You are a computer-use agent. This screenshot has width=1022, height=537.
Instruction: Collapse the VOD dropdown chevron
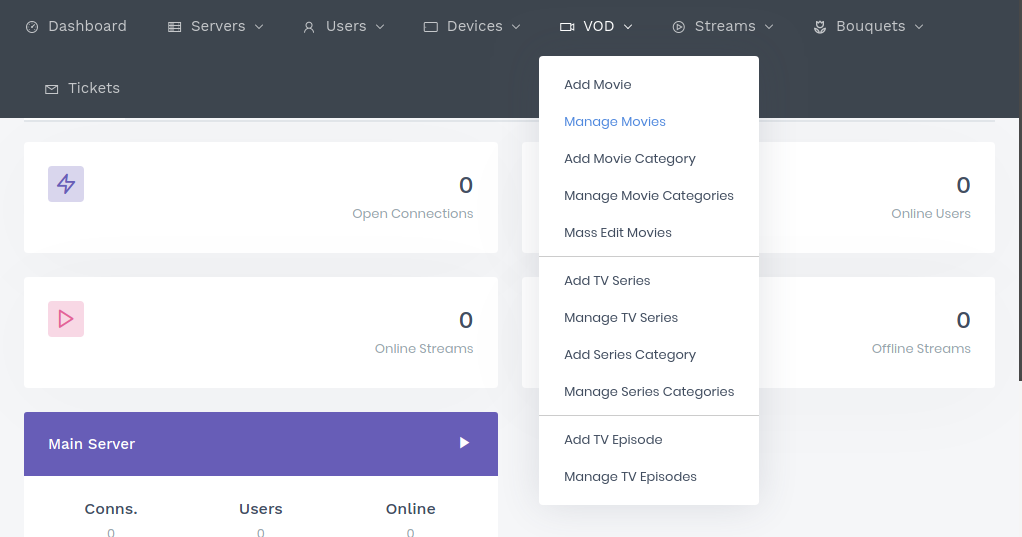coord(628,27)
